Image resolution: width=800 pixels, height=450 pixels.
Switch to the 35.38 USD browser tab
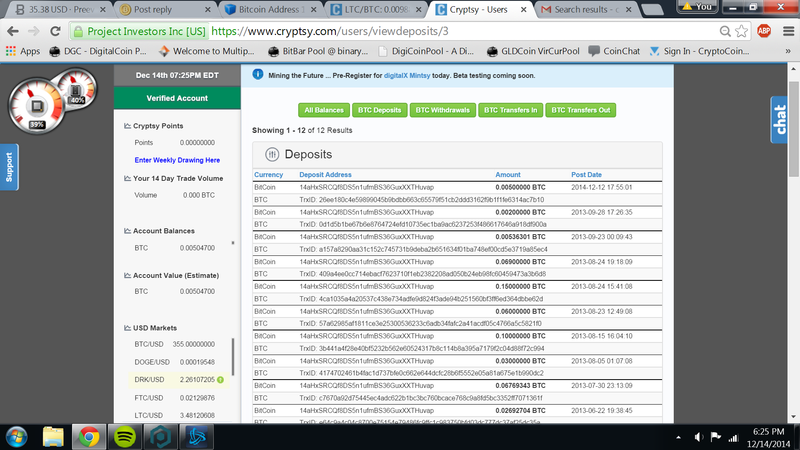pos(59,9)
